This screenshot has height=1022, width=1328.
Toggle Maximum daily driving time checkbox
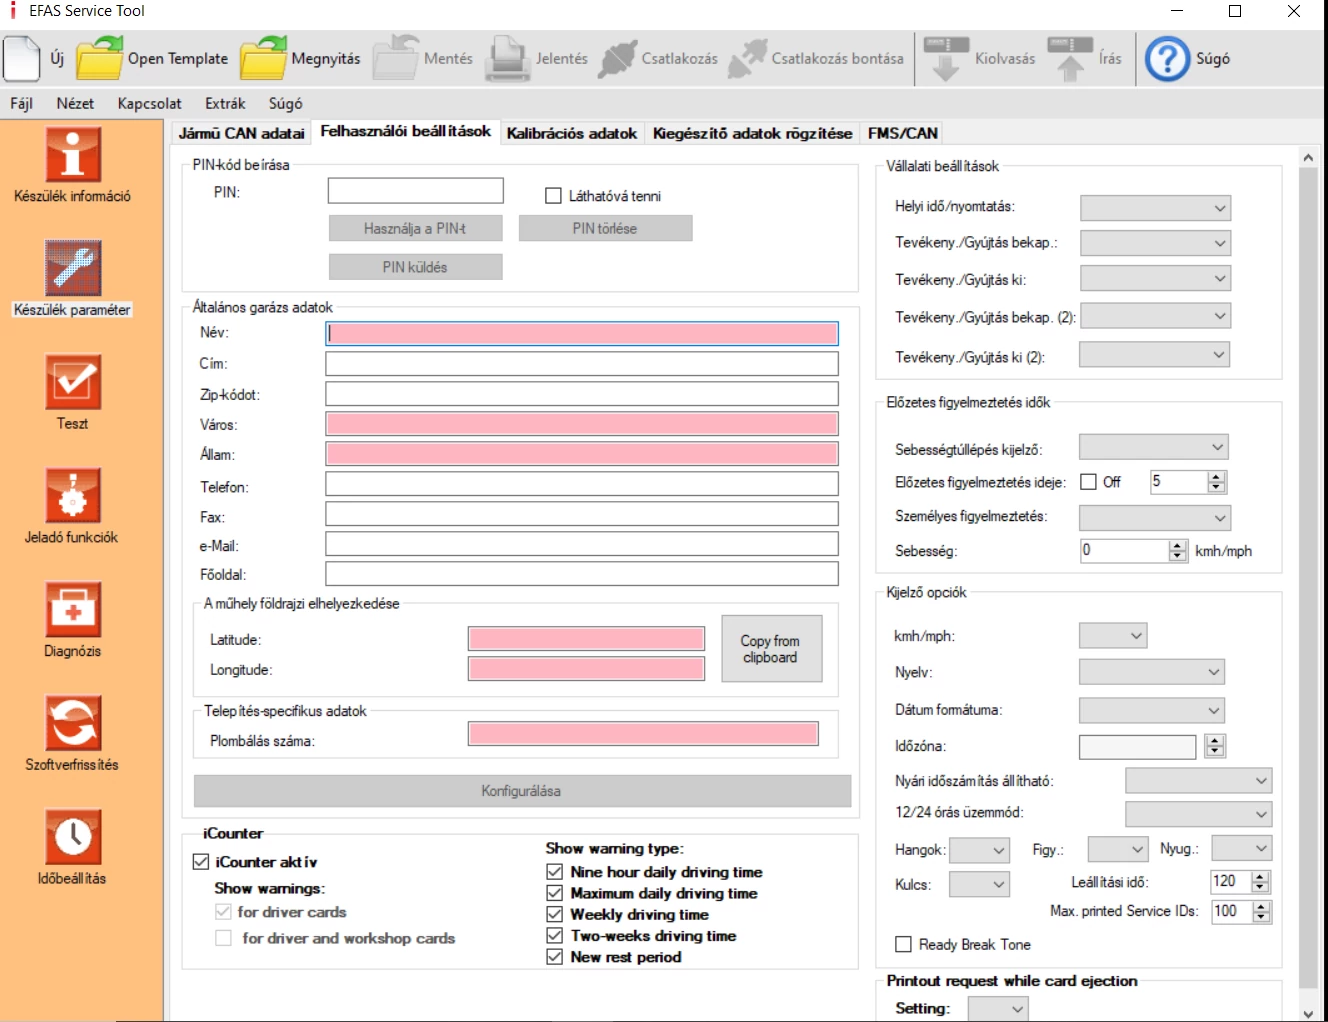pos(555,893)
